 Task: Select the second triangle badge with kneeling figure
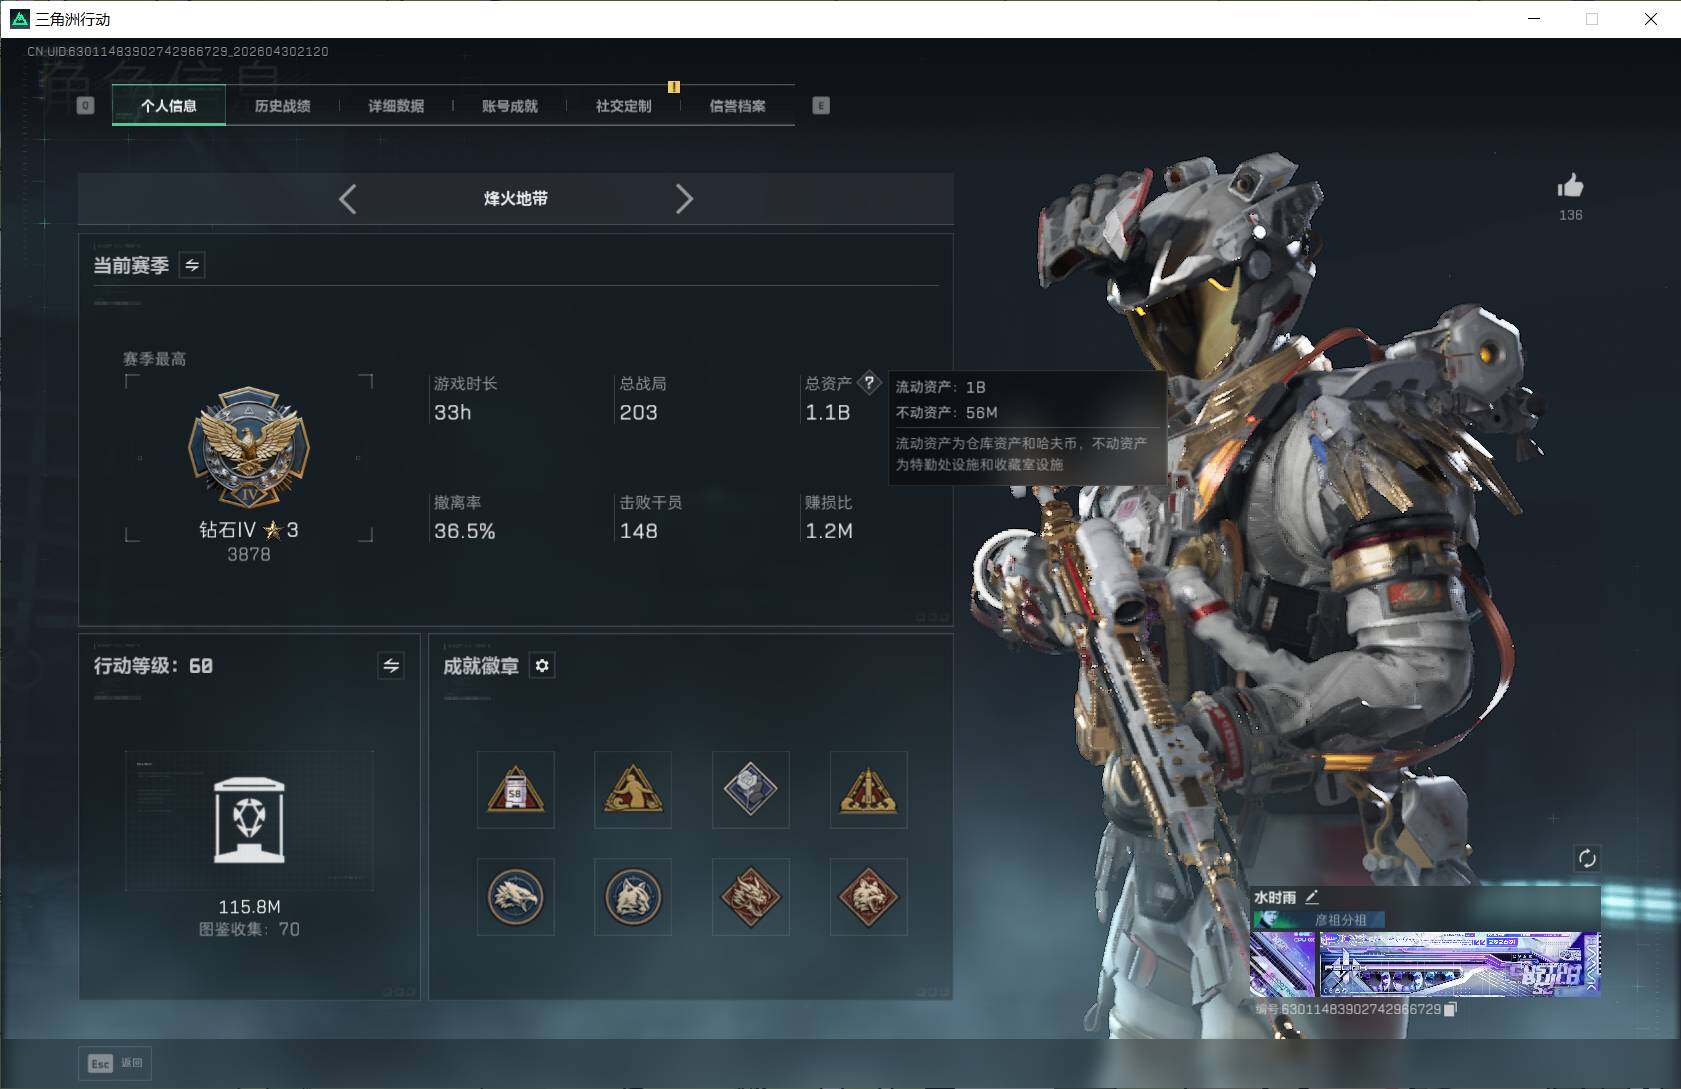[x=633, y=790]
